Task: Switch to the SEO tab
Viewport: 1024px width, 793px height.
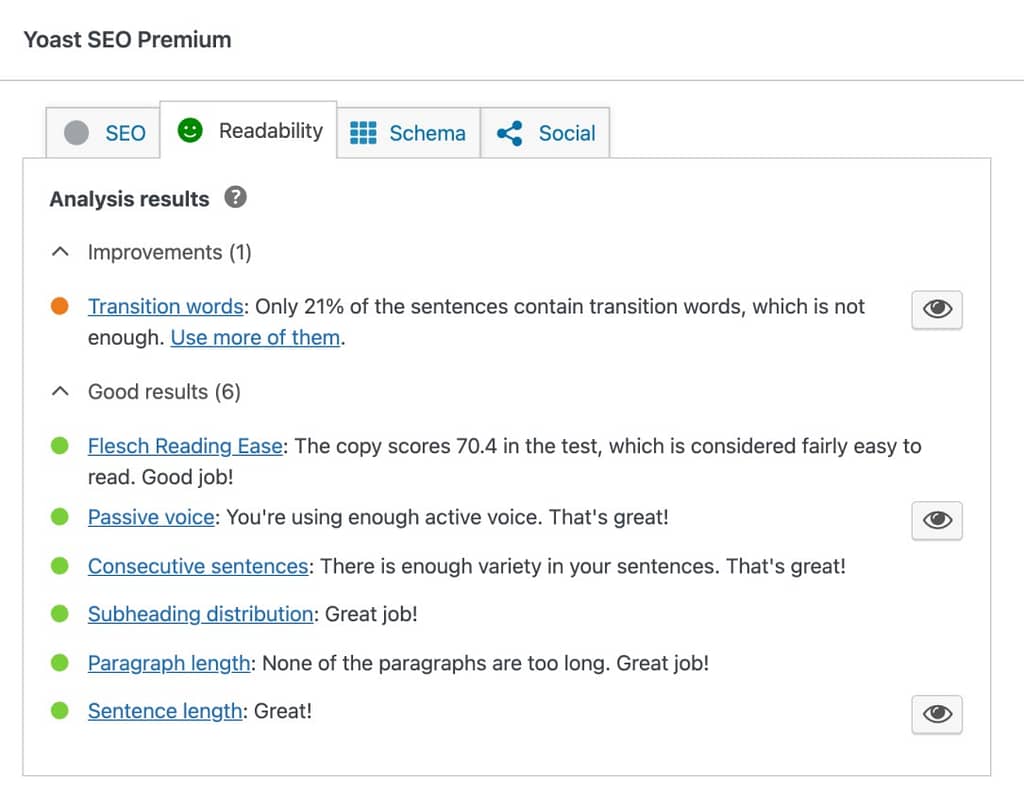Action: coord(103,133)
